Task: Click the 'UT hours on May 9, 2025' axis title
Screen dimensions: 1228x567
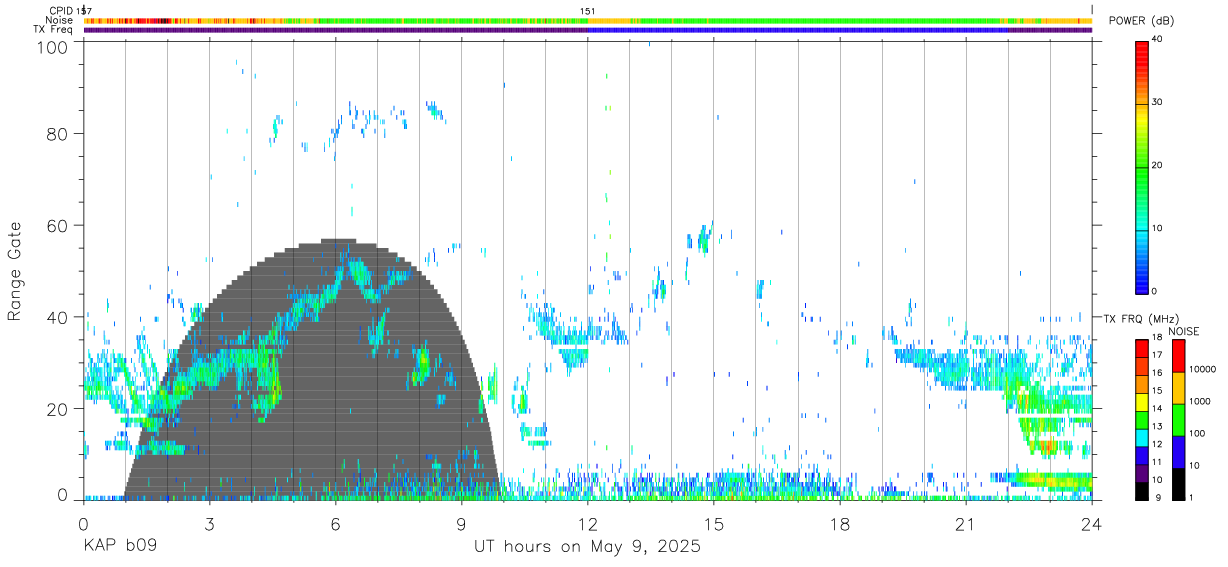Action: coord(587,547)
